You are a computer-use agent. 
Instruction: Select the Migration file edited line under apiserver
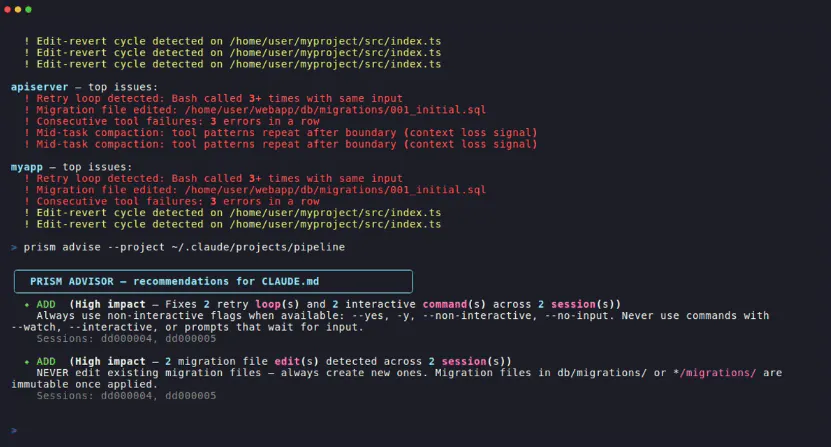click(x=255, y=110)
